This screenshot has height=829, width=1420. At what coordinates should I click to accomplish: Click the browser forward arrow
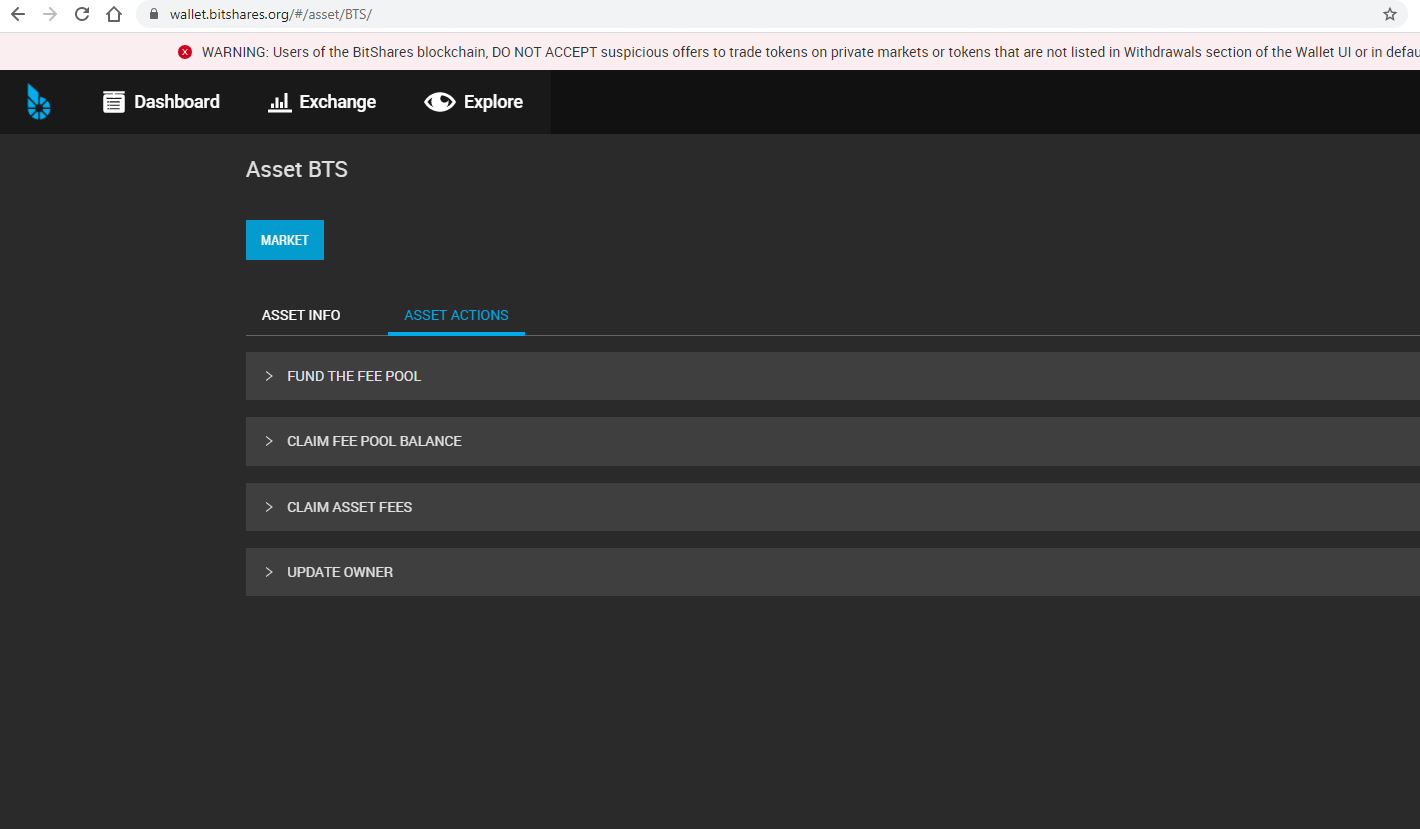pos(50,14)
